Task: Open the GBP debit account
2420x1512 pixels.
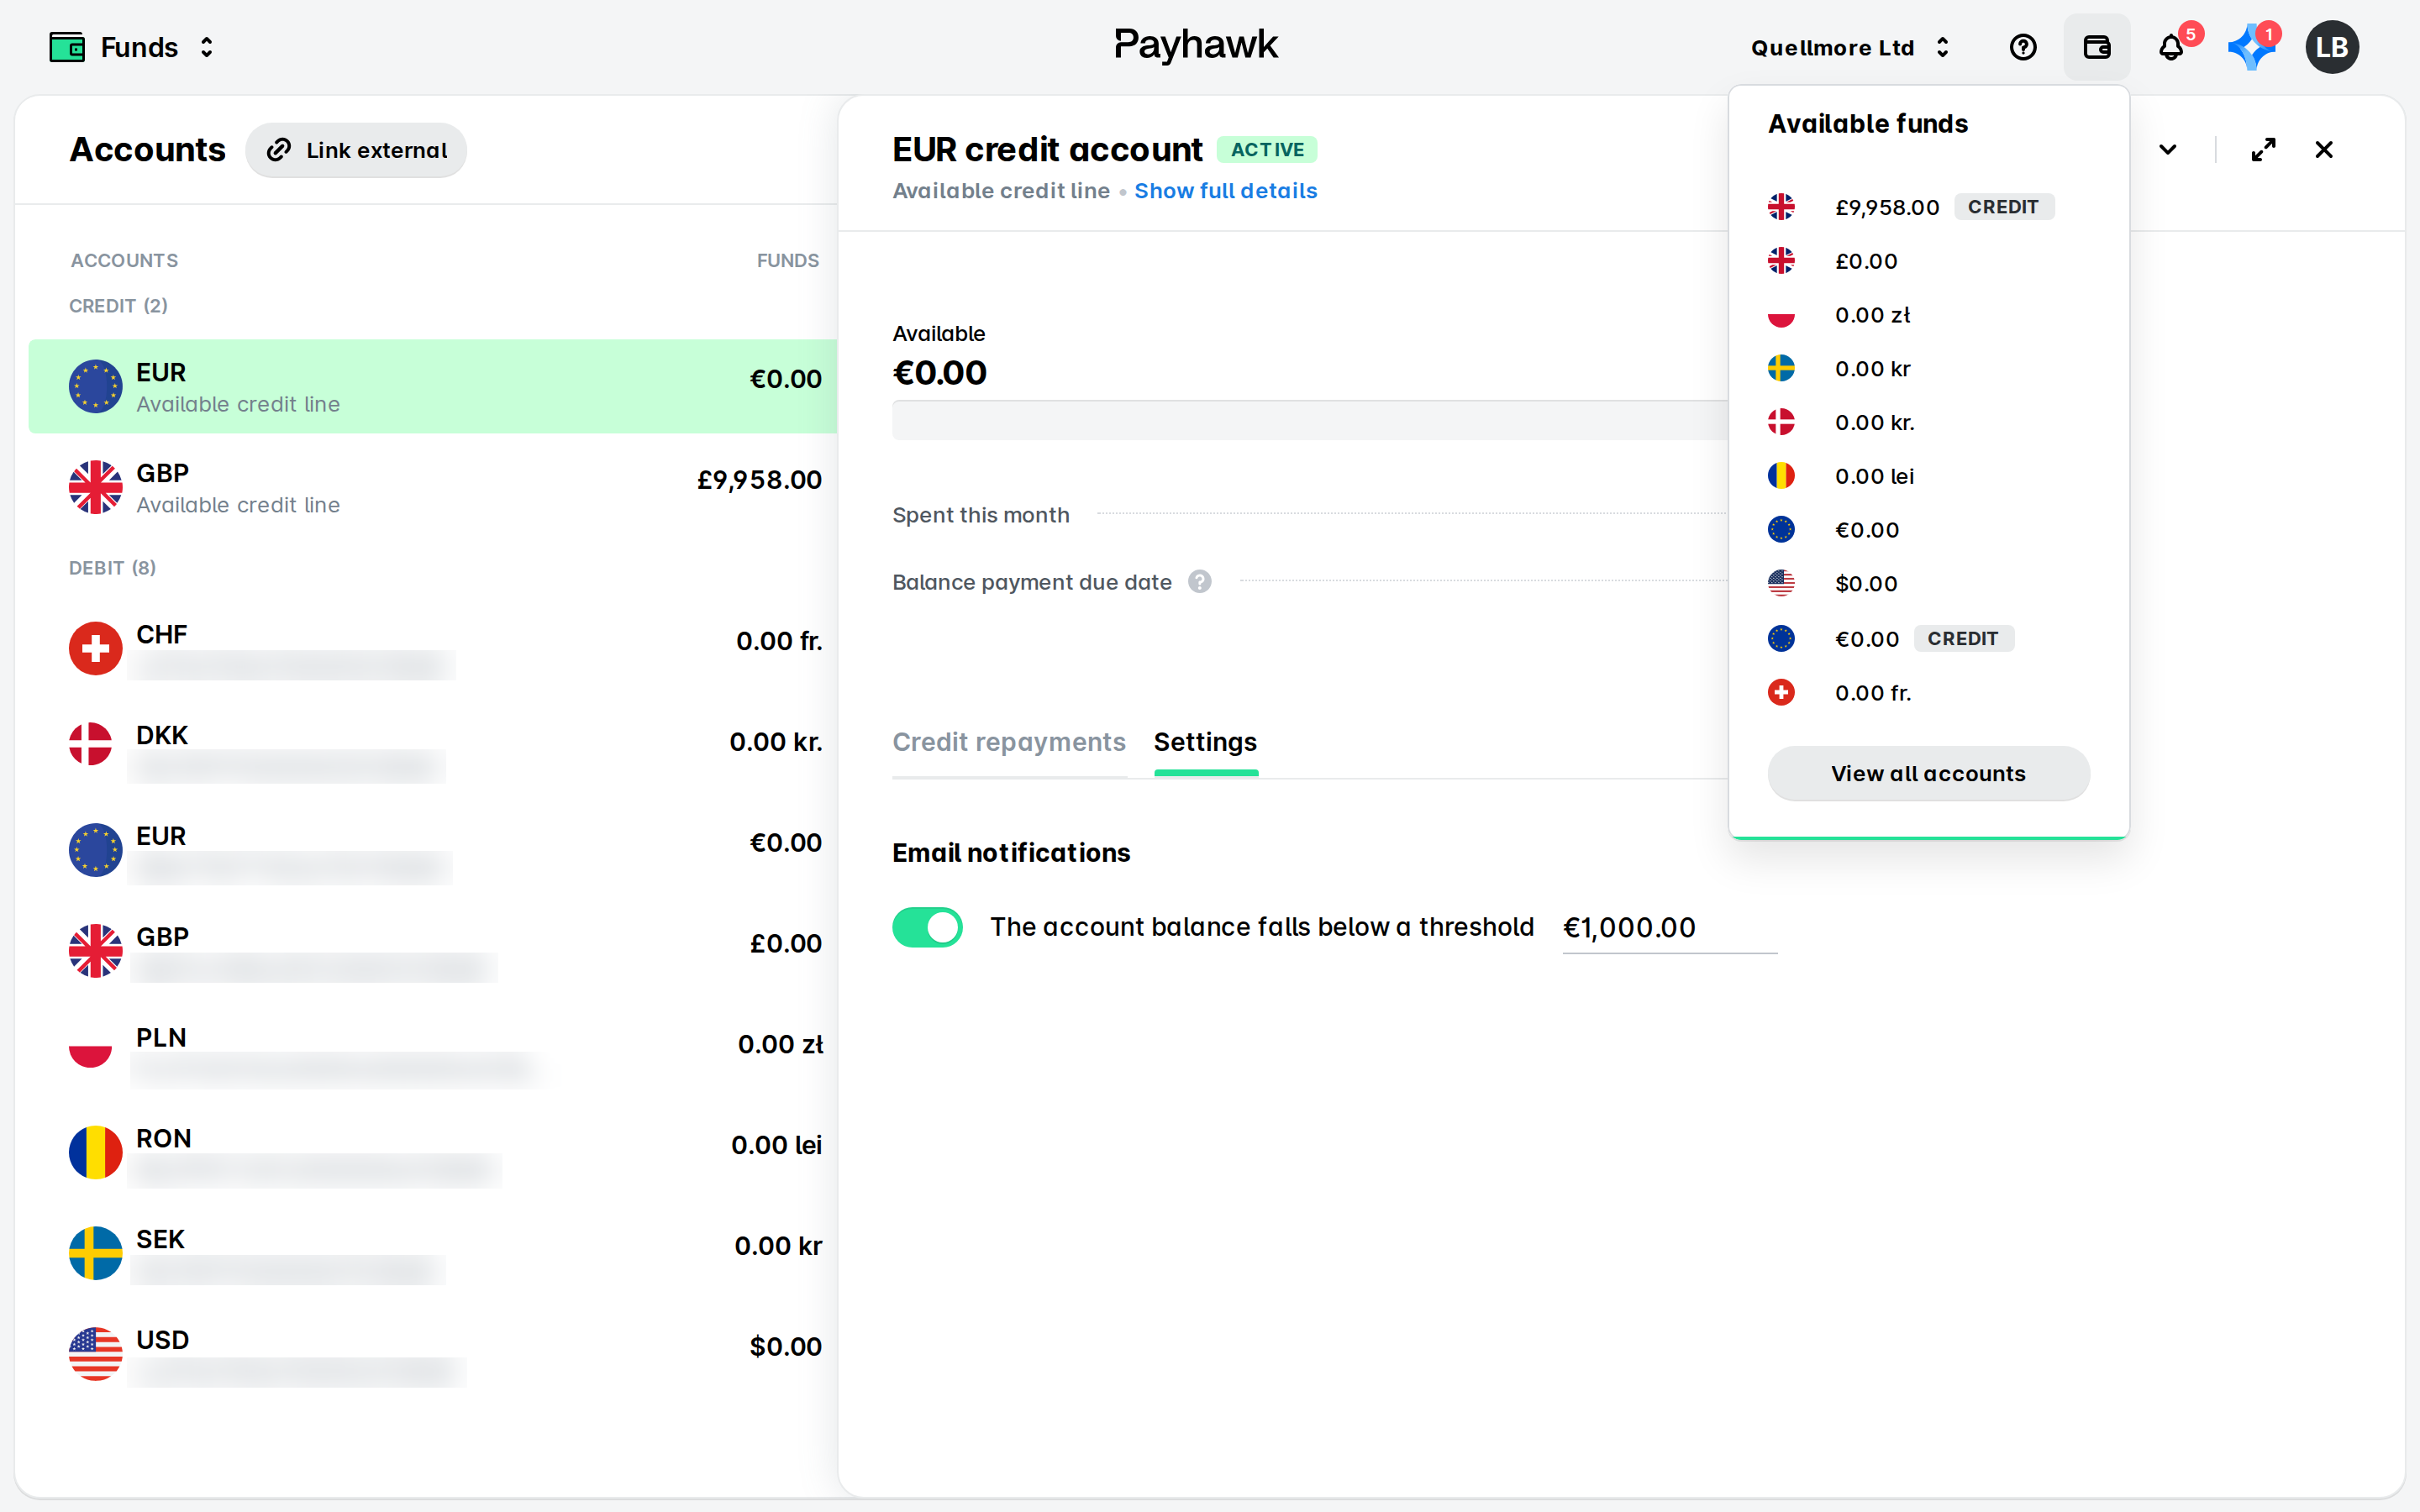Action: click(x=433, y=951)
